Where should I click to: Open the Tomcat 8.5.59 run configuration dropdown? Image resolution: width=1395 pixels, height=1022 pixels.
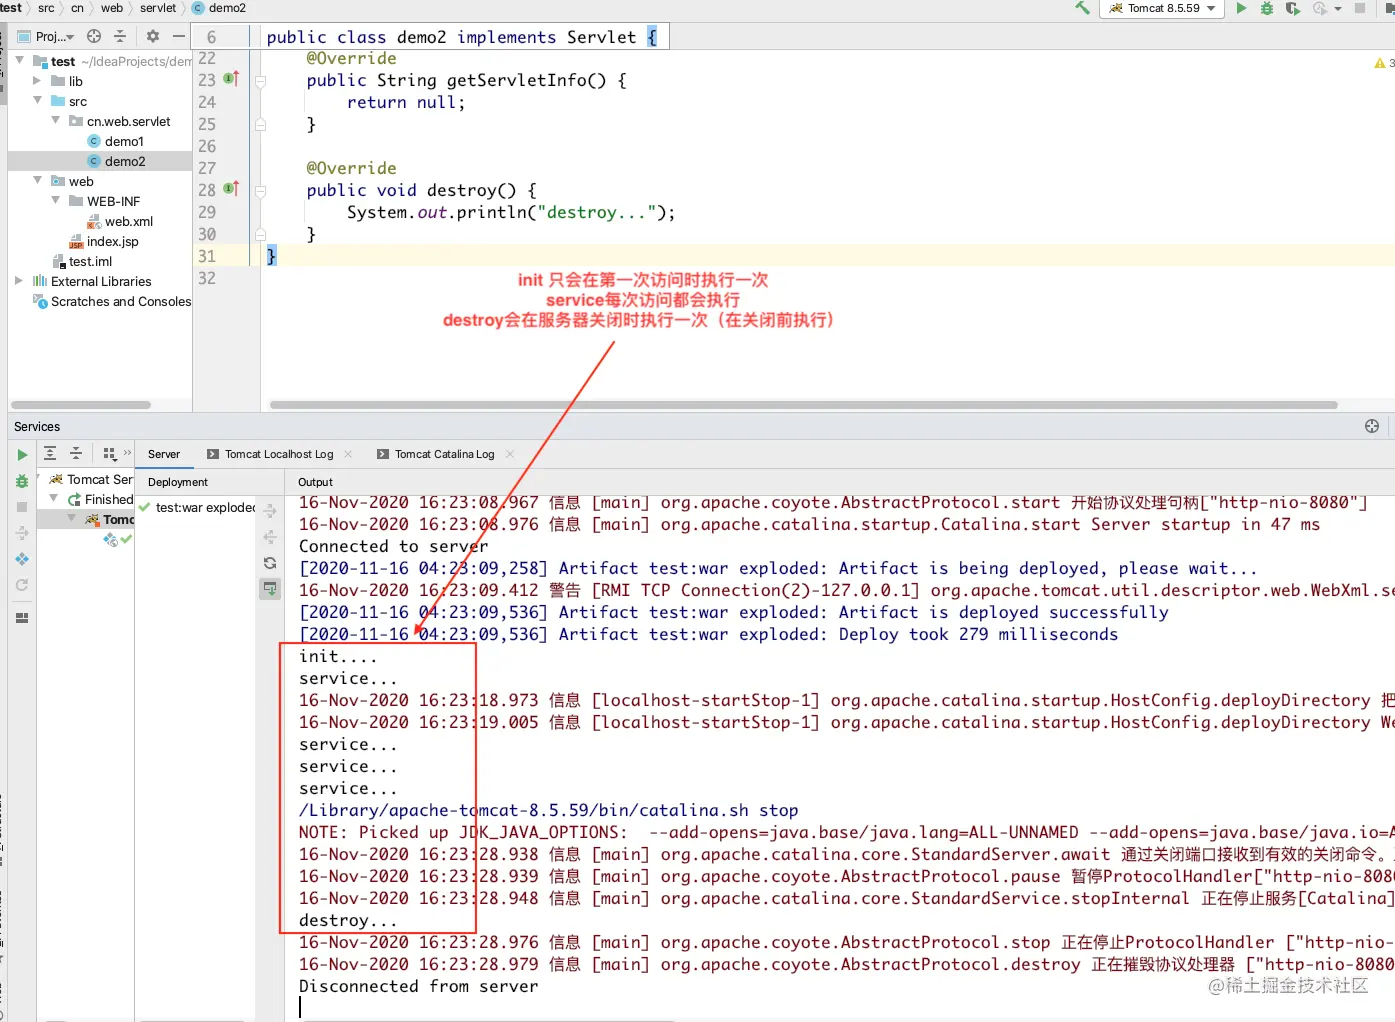pyautogui.click(x=1162, y=8)
